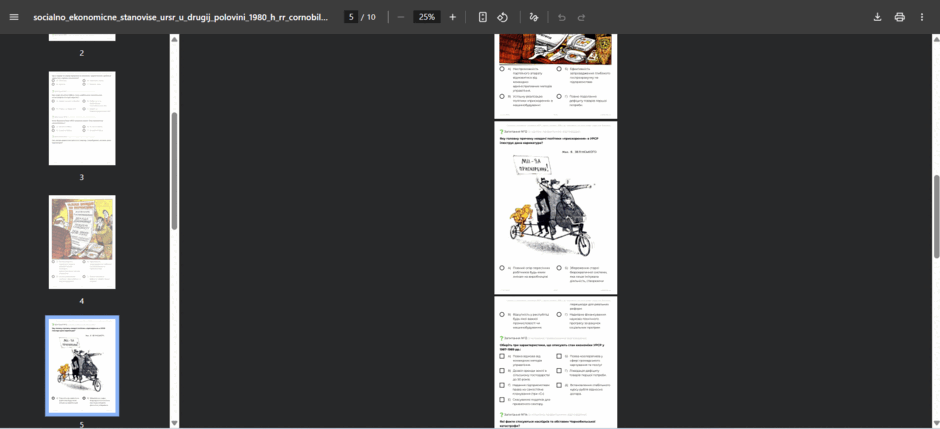This screenshot has height=429, width=940.
Task: Open the sidebar hamburger menu
Action: (x=14, y=17)
